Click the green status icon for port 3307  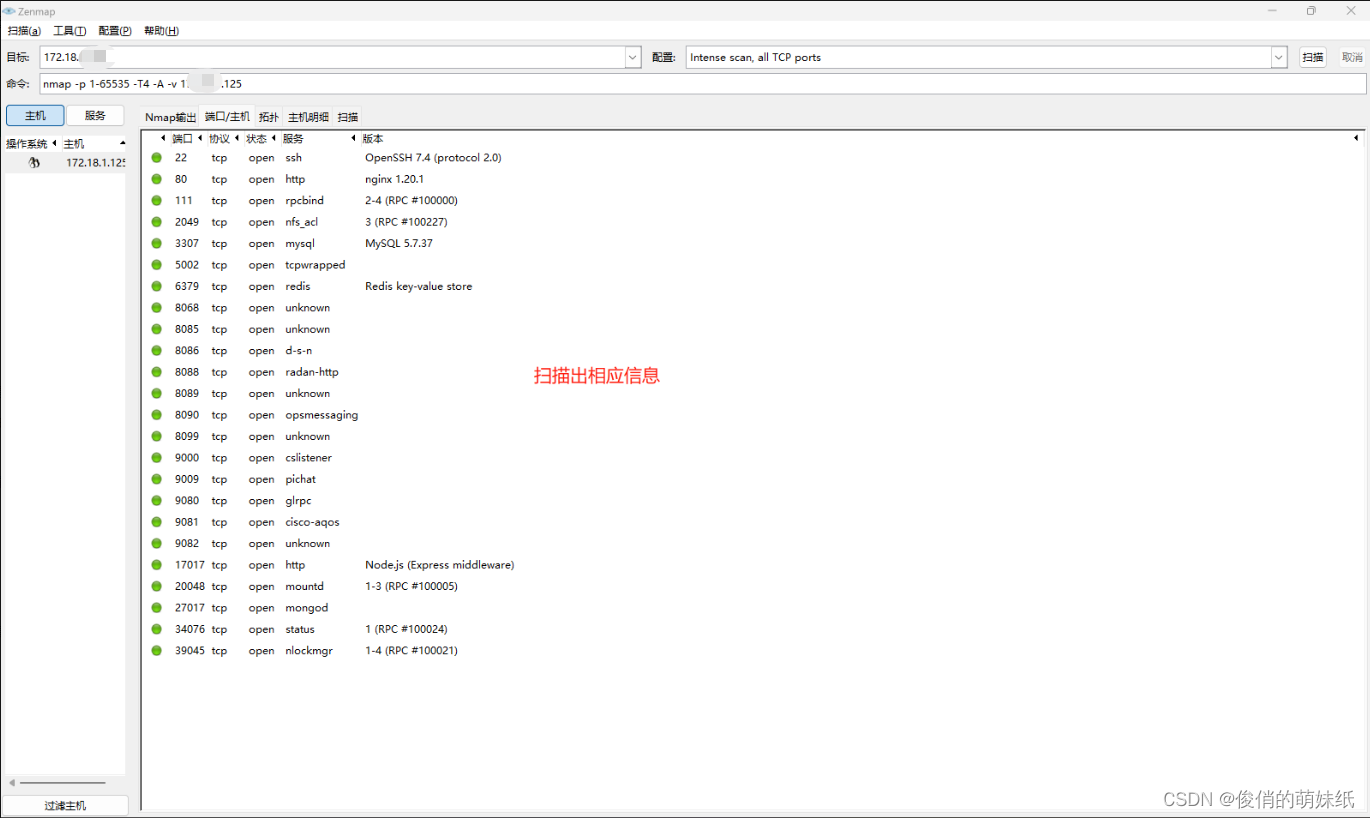[156, 244]
